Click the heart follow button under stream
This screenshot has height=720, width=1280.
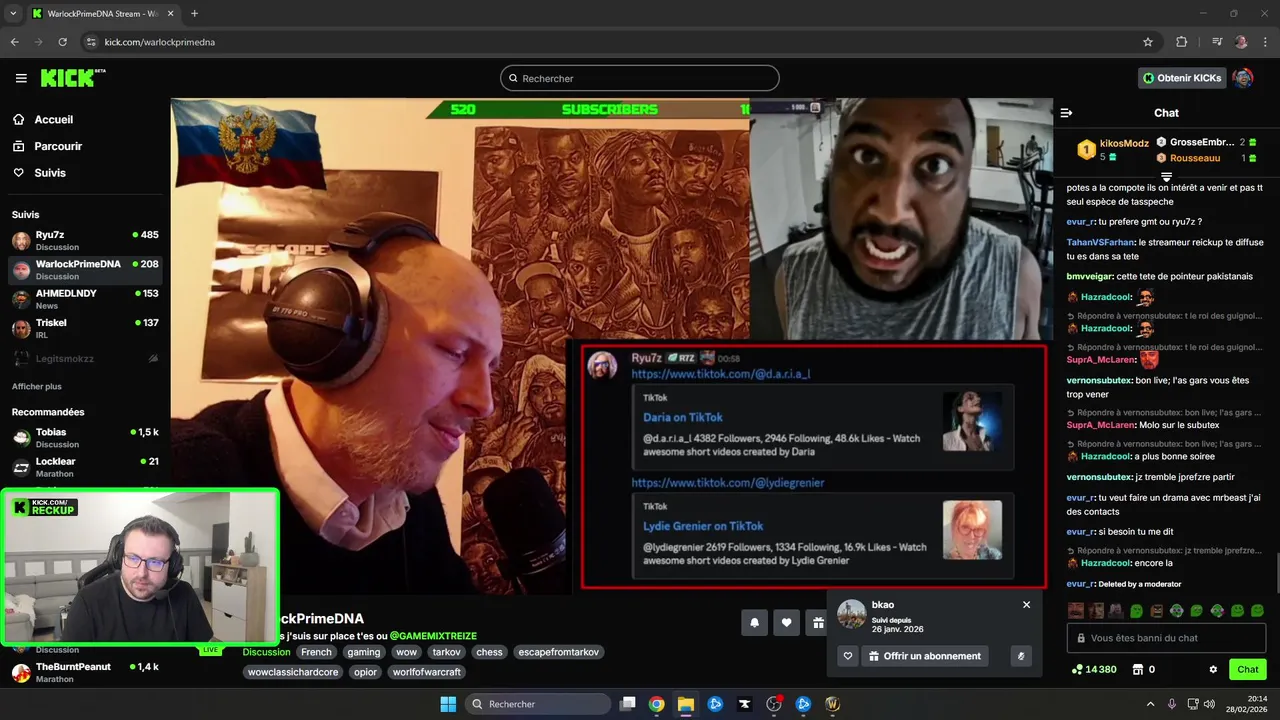(787, 623)
